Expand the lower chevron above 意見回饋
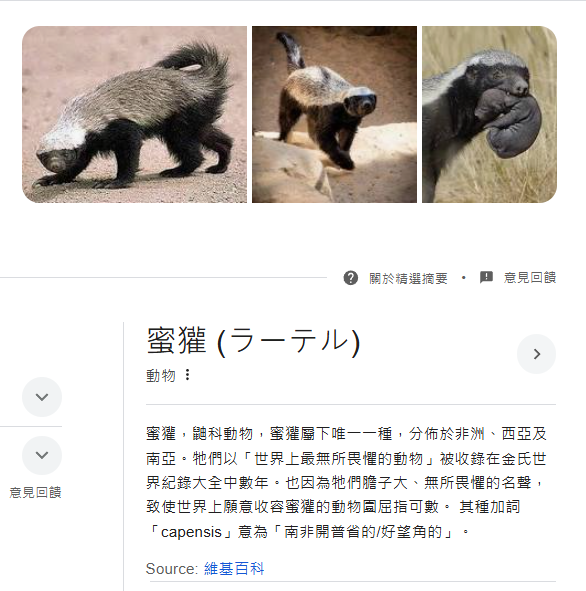586x591 pixels. coord(42,455)
